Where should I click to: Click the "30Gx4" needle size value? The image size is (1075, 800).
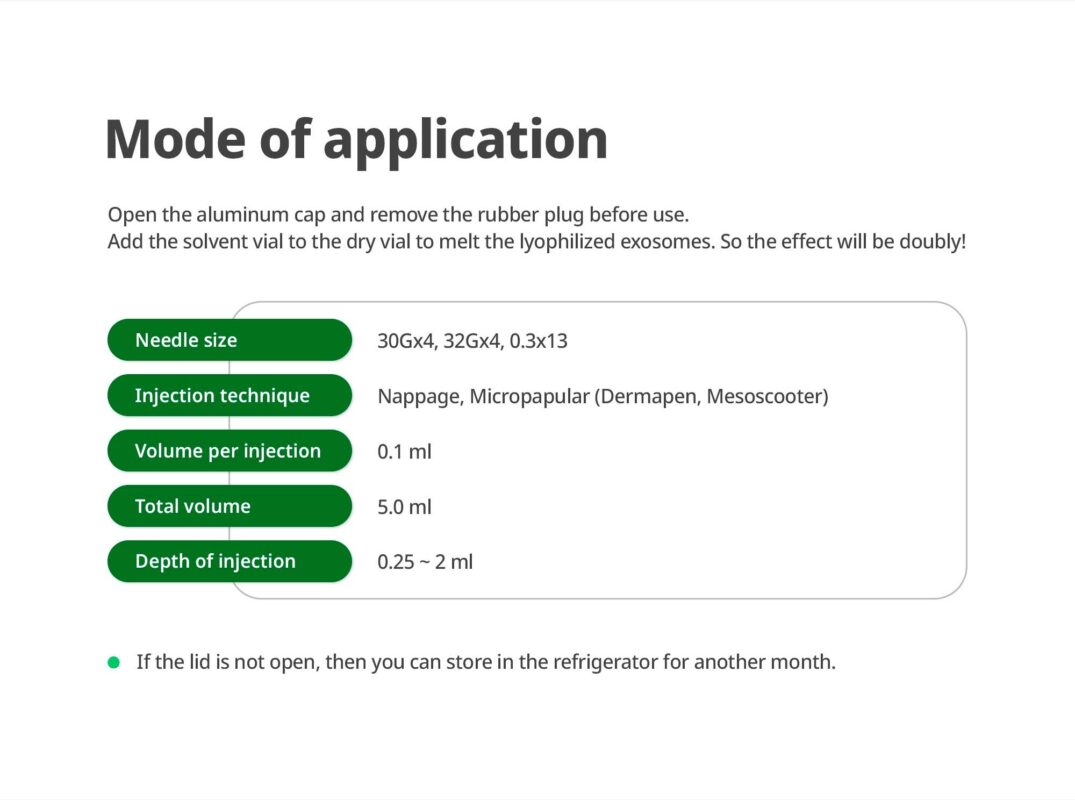[x=407, y=341]
